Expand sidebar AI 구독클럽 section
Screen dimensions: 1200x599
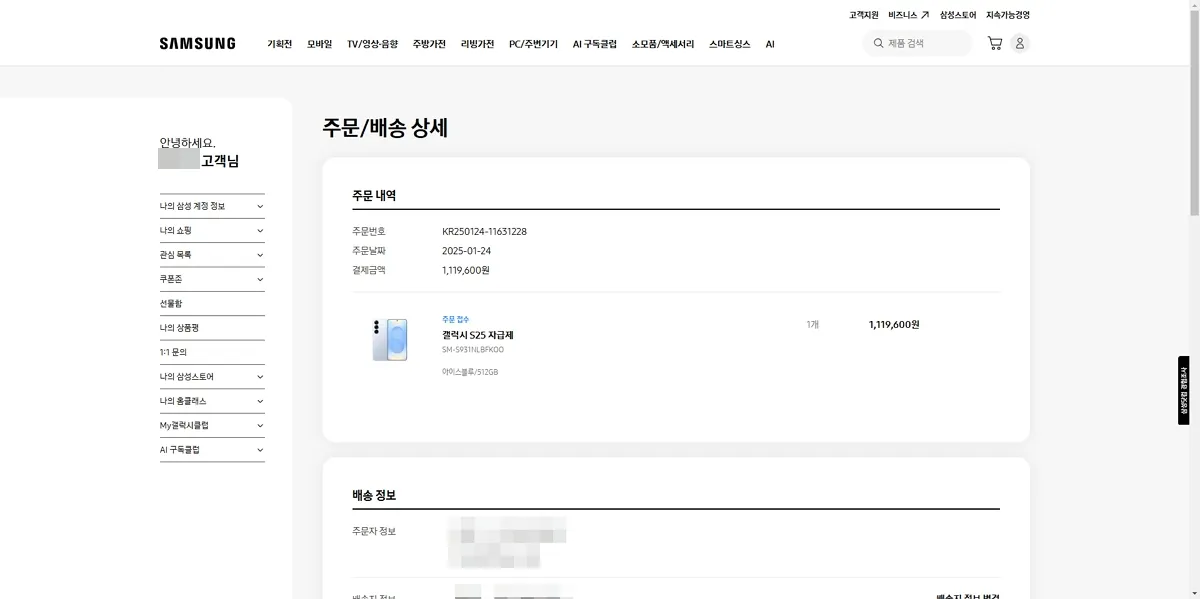click(212, 450)
